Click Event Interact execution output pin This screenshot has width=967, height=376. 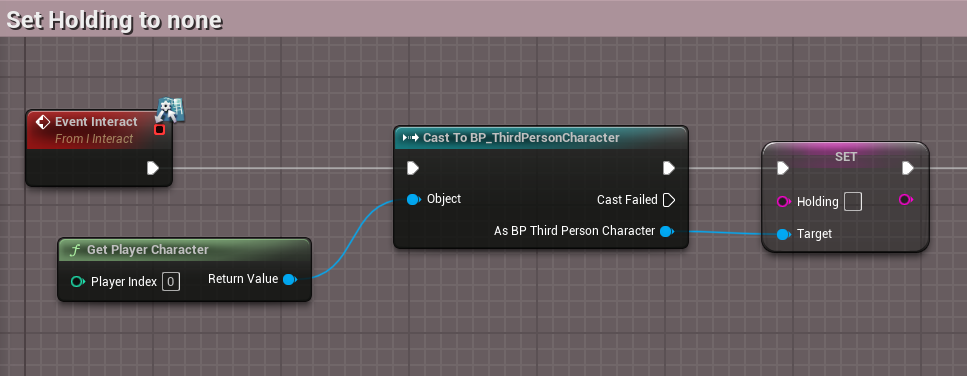pyautogui.click(x=153, y=168)
